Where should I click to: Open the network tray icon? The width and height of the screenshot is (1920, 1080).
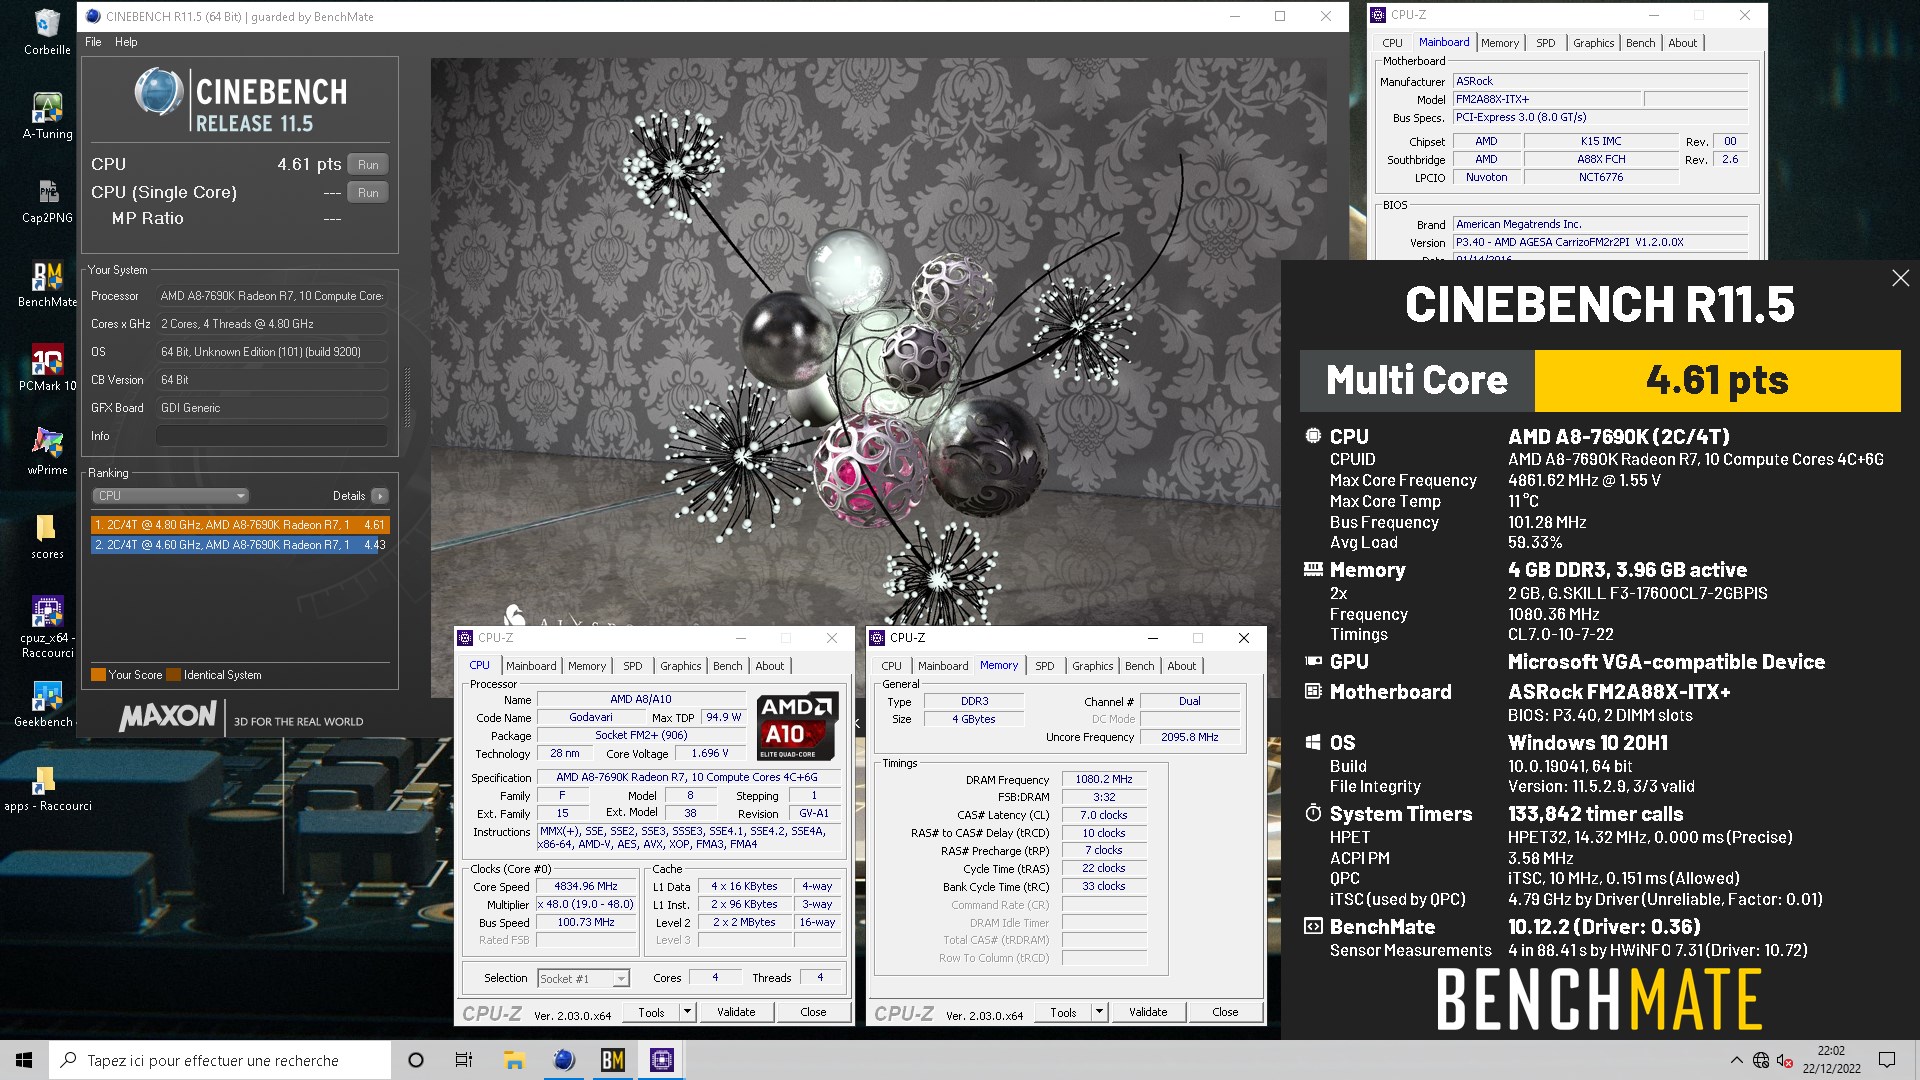coord(1761,1060)
